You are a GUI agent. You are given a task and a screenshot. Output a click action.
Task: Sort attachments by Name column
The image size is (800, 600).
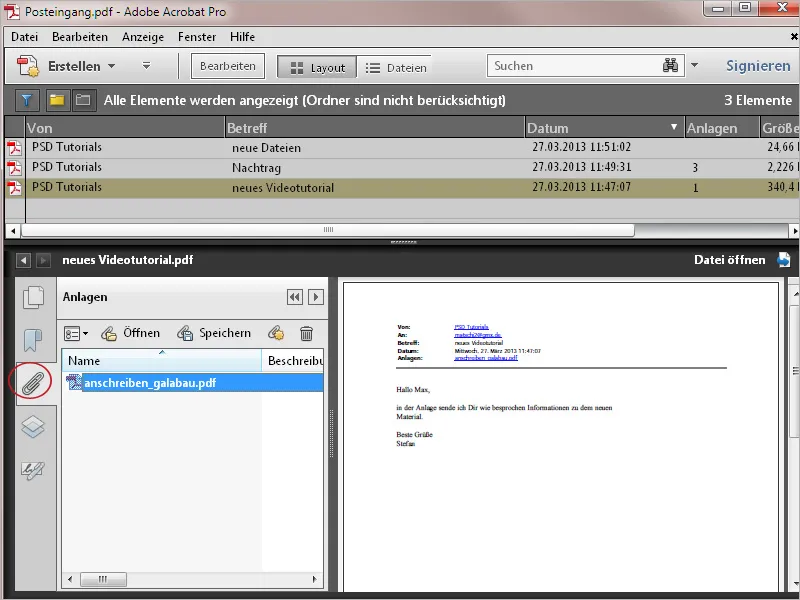162,361
